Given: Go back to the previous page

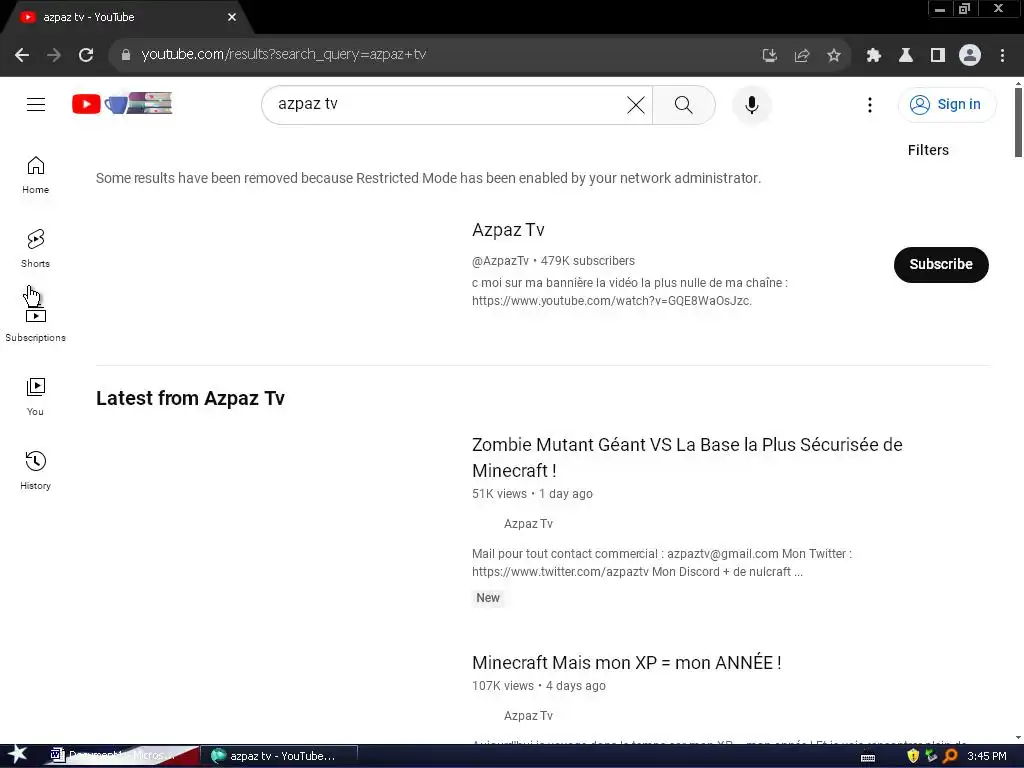Looking at the screenshot, I should [22, 56].
